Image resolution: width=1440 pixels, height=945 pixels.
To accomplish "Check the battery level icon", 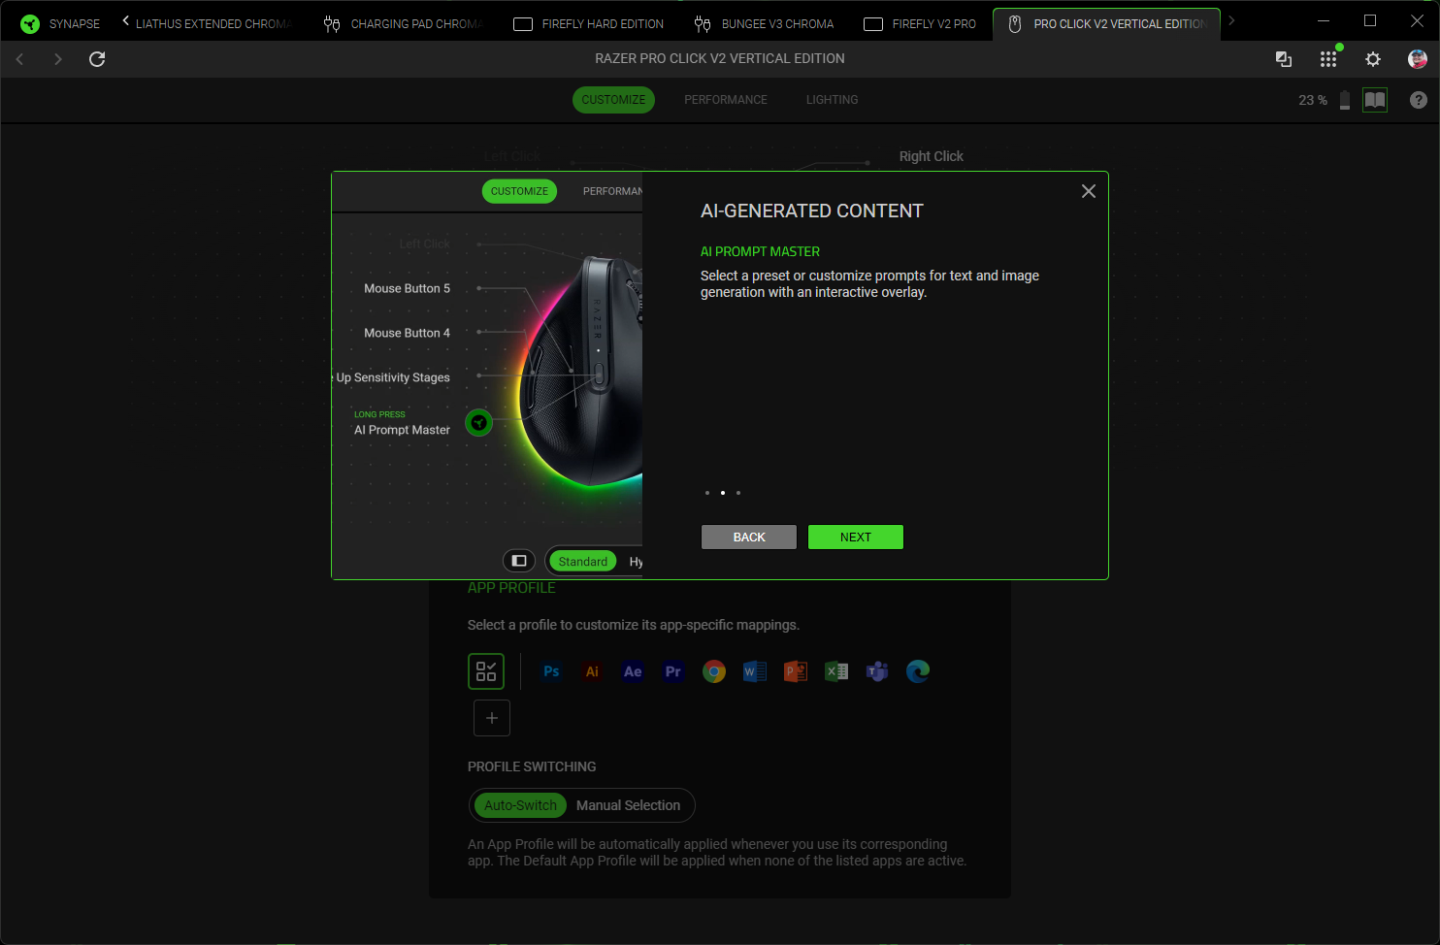I will (1345, 100).
